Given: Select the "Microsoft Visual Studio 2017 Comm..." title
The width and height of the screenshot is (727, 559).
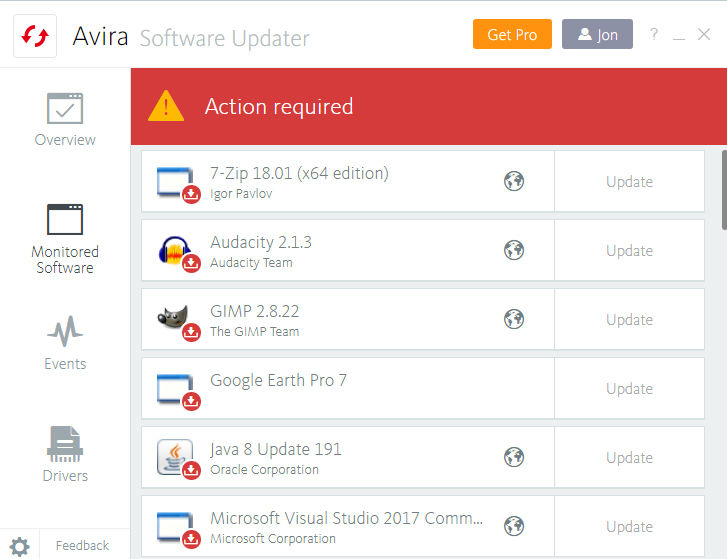Looking at the screenshot, I should 346,518.
